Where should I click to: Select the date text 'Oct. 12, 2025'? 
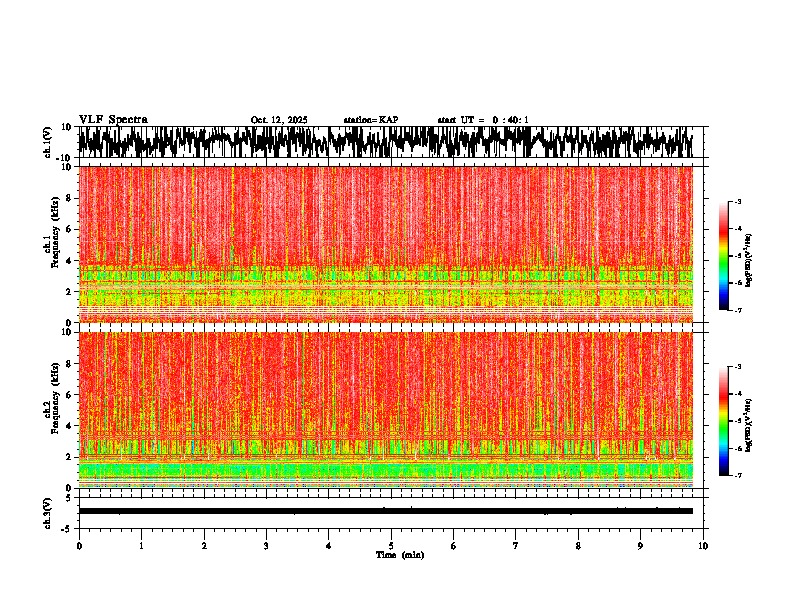[279, 120]
